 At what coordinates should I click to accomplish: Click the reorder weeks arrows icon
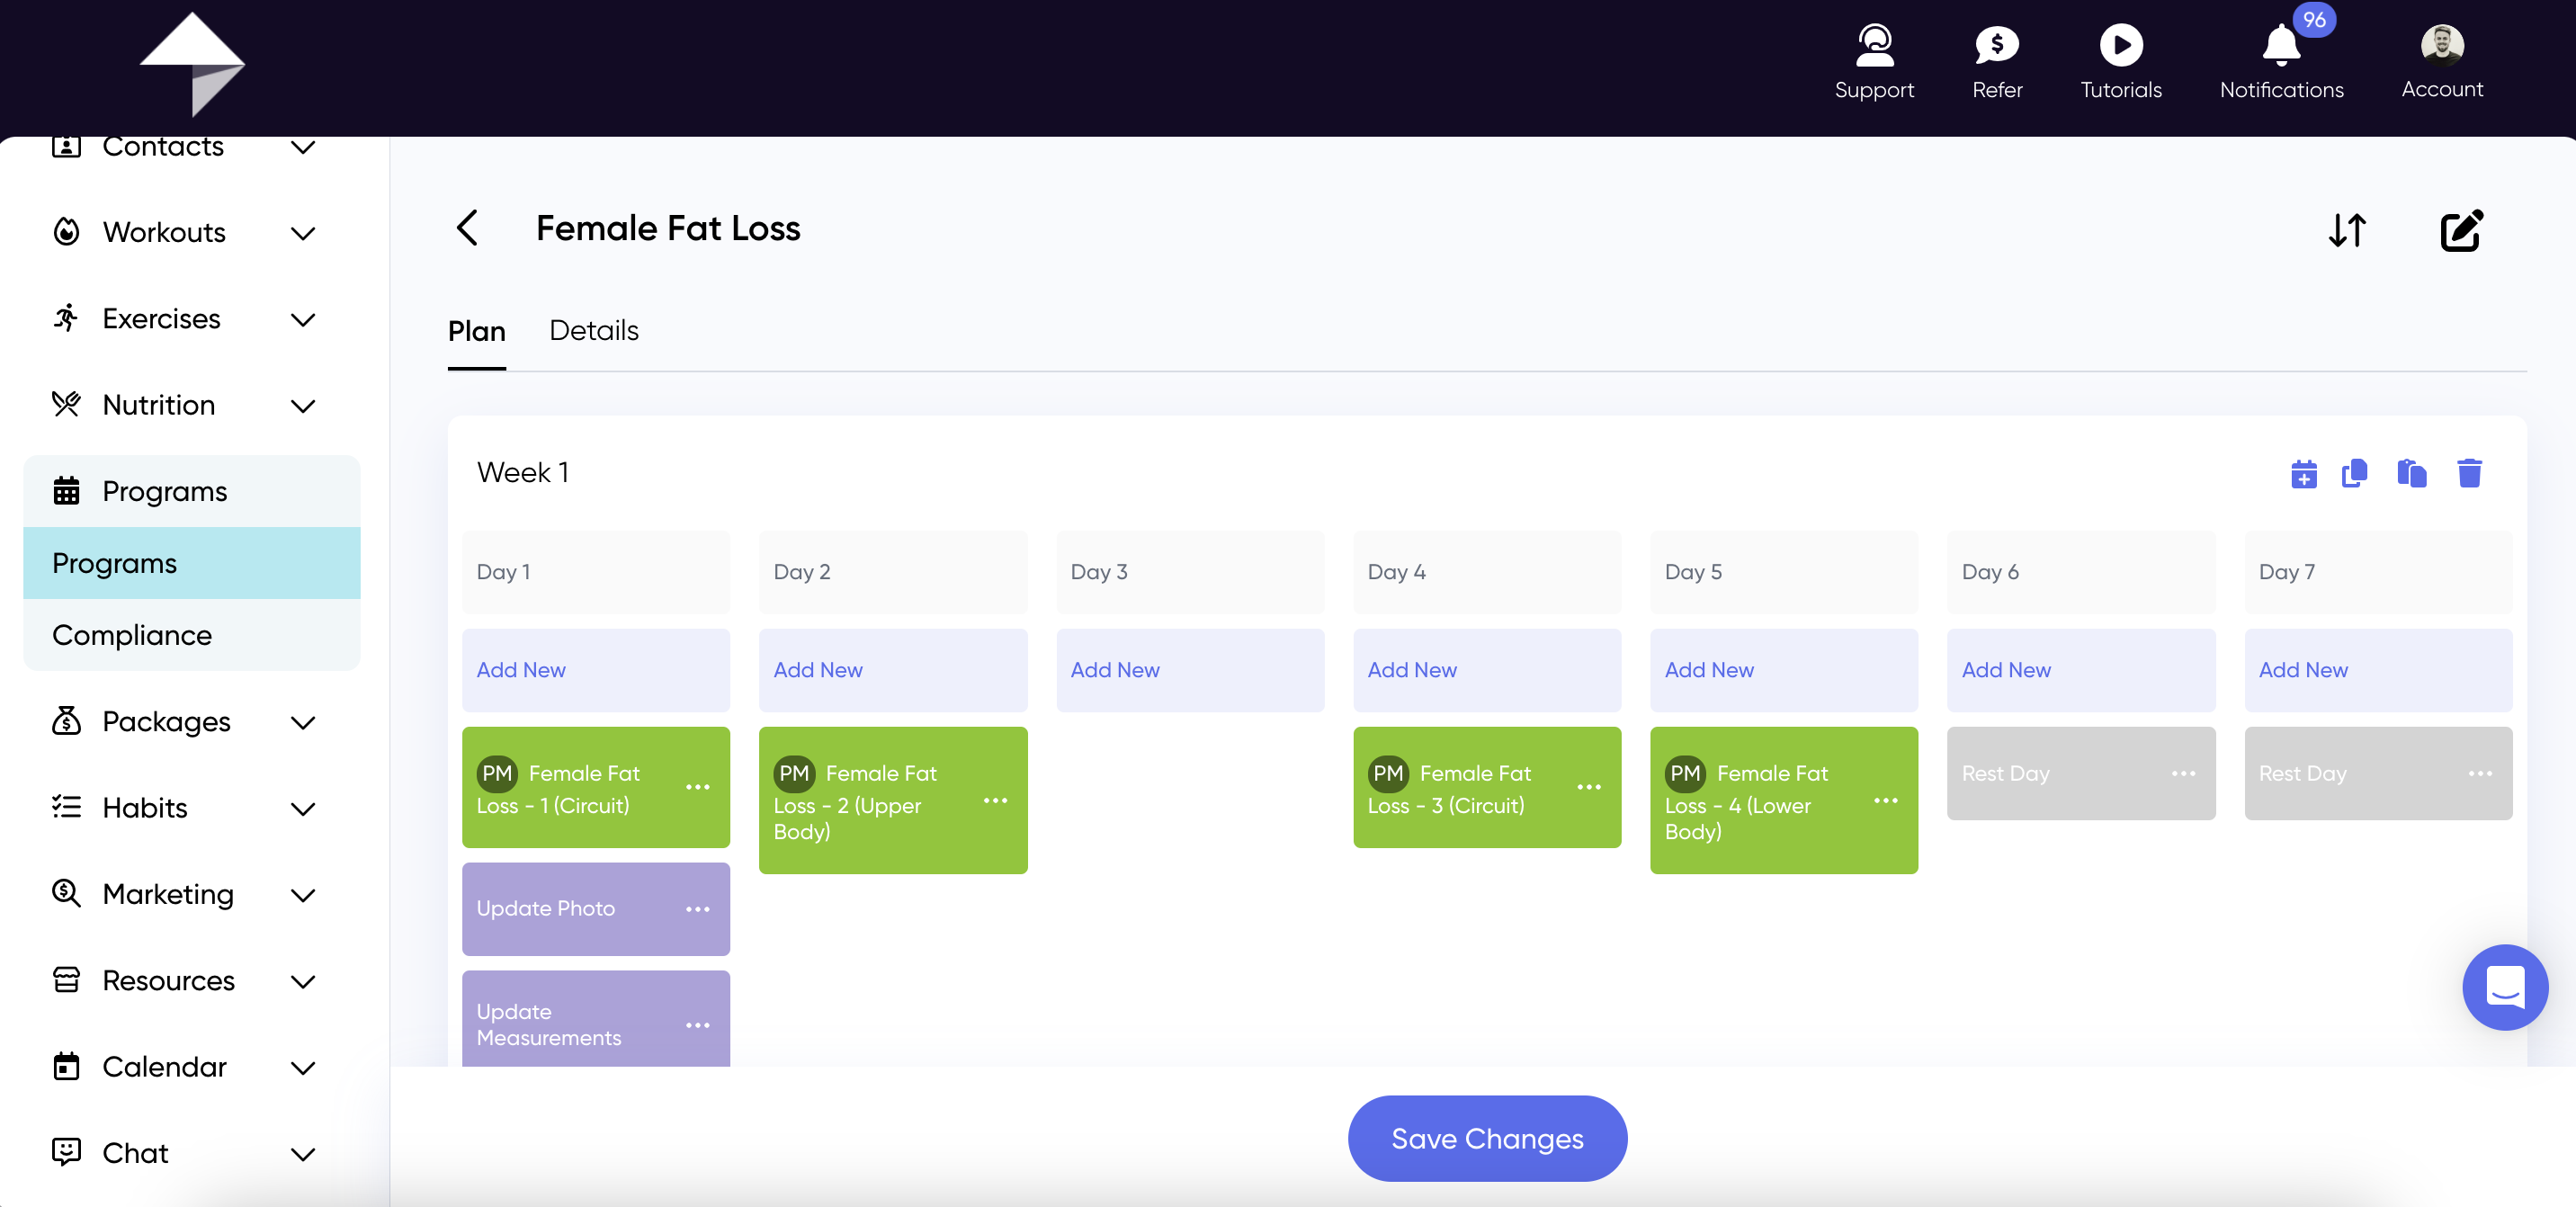[2347, 230]
